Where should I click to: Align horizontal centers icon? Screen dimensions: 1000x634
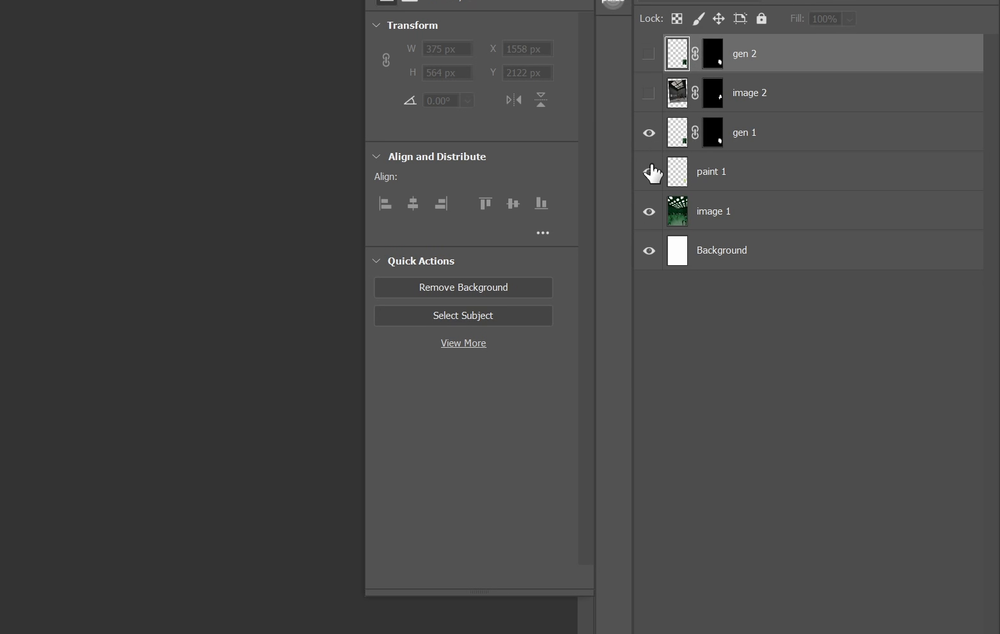click(x=413, y=203)
